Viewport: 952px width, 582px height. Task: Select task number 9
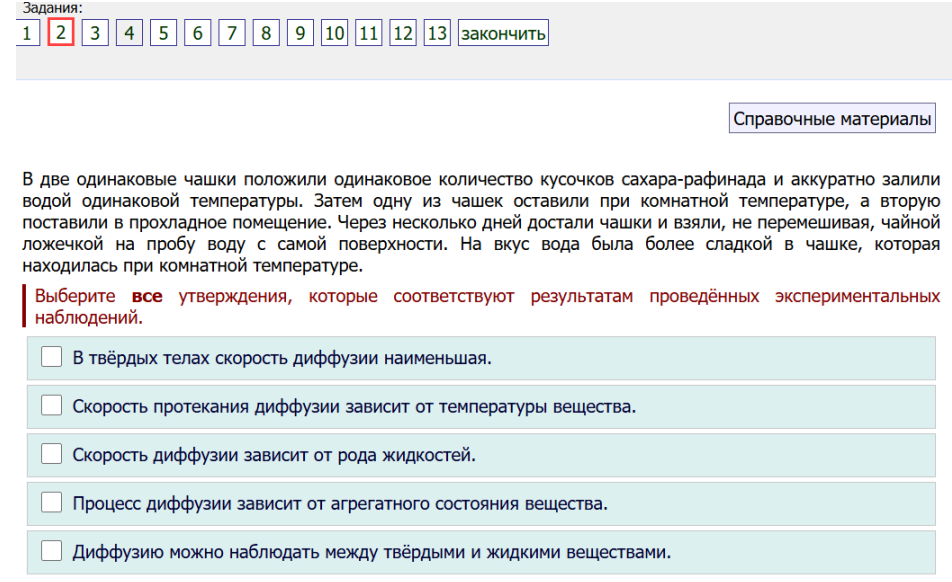pos(299,33)
